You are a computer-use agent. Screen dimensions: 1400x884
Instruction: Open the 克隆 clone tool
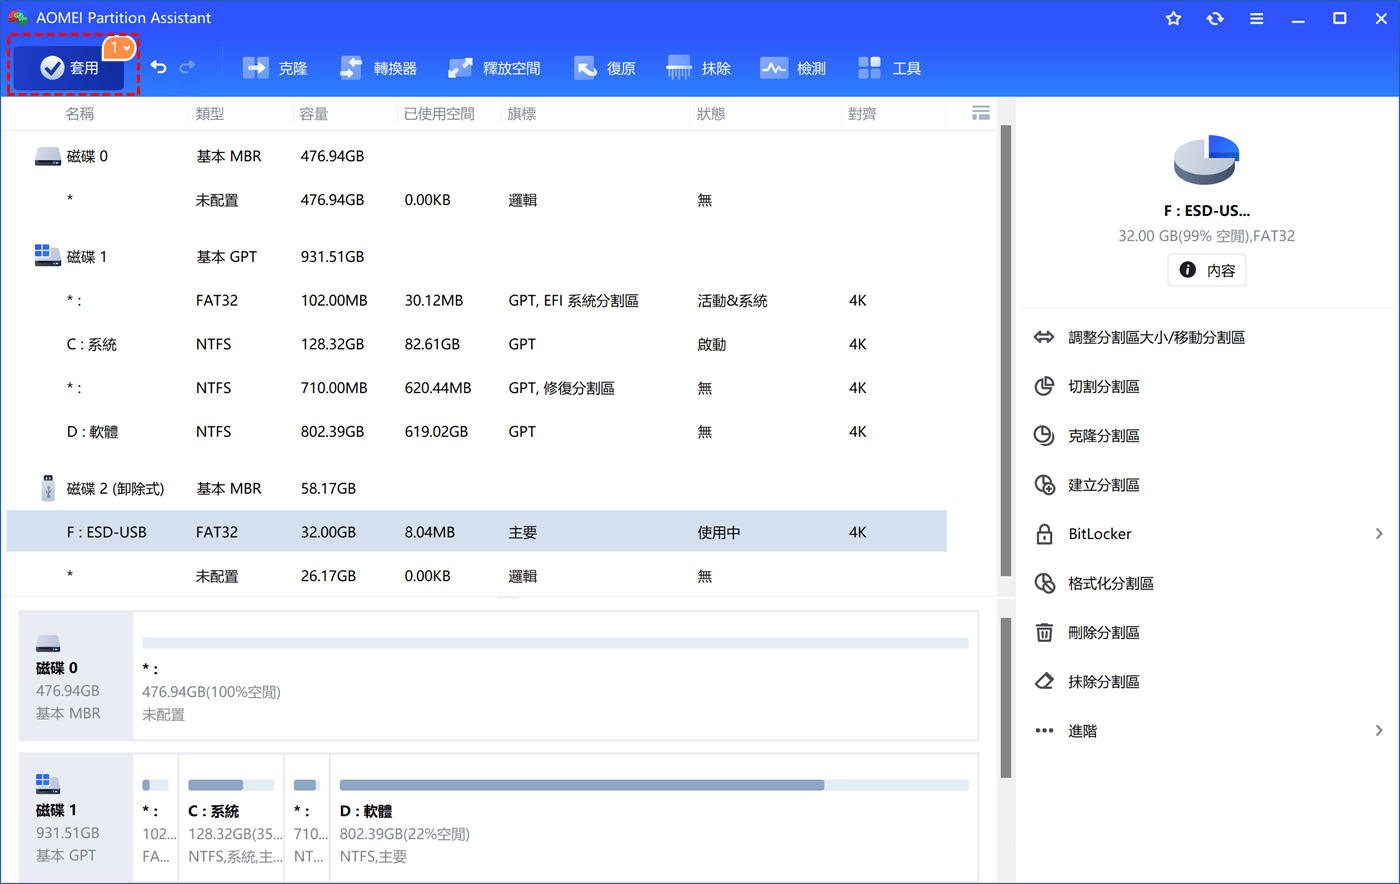(x=275, y=68)
